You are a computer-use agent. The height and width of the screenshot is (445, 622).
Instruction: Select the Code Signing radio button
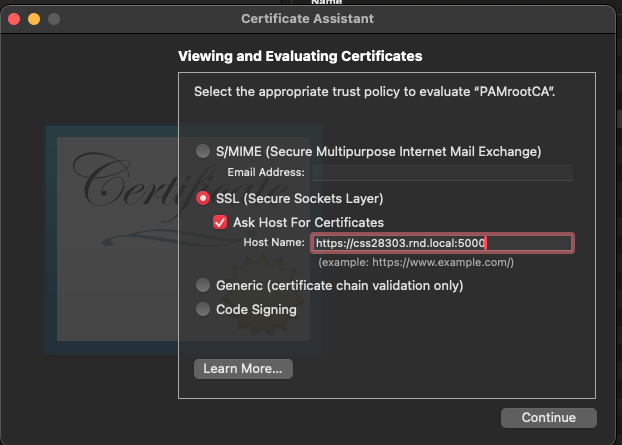(x=203, y=309)
